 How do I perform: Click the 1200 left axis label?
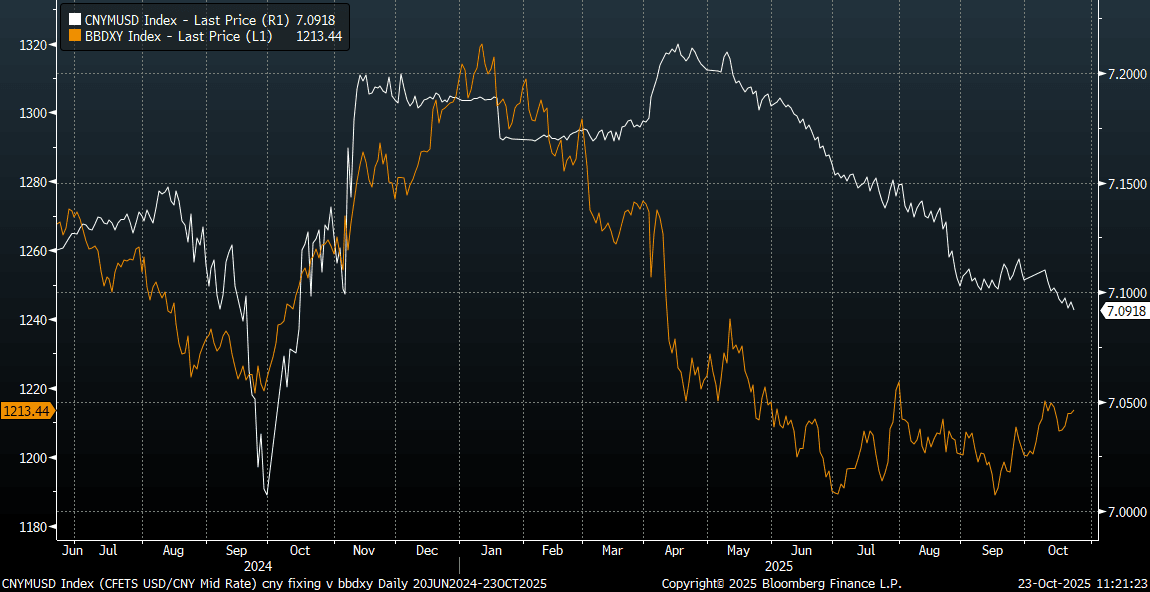click(34, 458)
